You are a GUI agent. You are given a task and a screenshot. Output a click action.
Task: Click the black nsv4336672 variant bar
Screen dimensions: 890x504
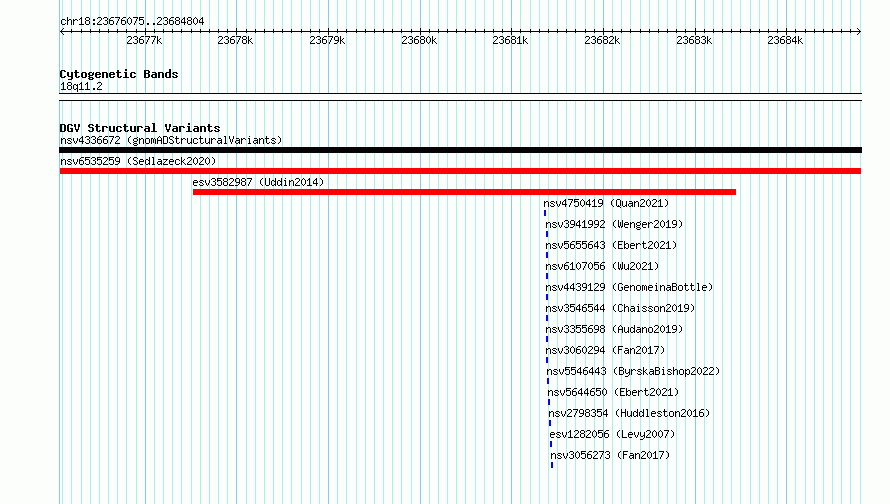tap(460, 150)
